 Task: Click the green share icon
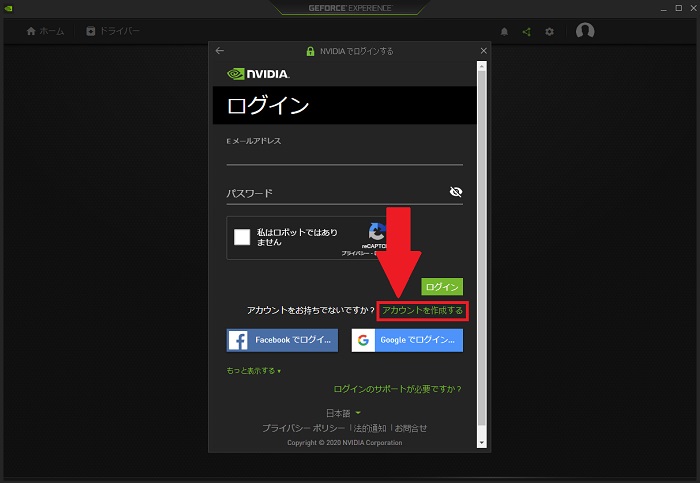click(x=527, y=32)
